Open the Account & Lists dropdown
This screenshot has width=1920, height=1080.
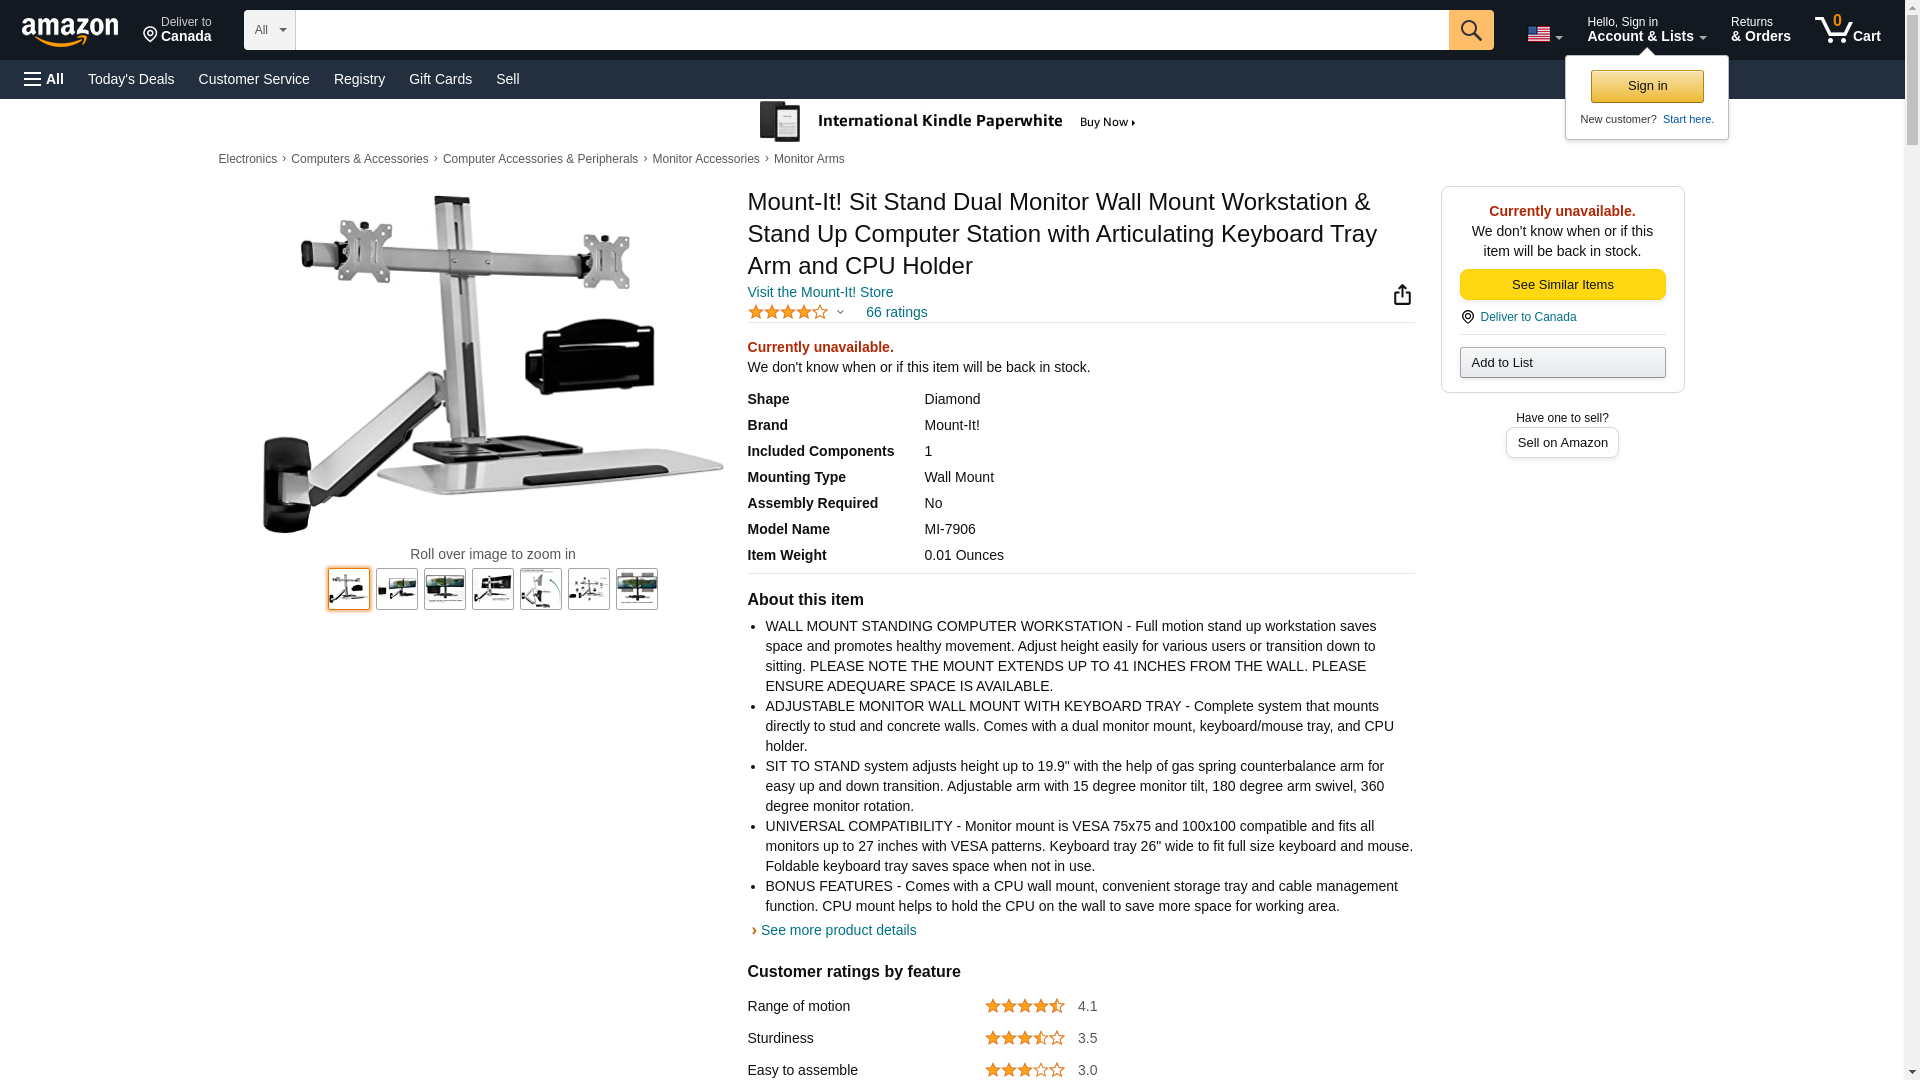pos(1646,30)
